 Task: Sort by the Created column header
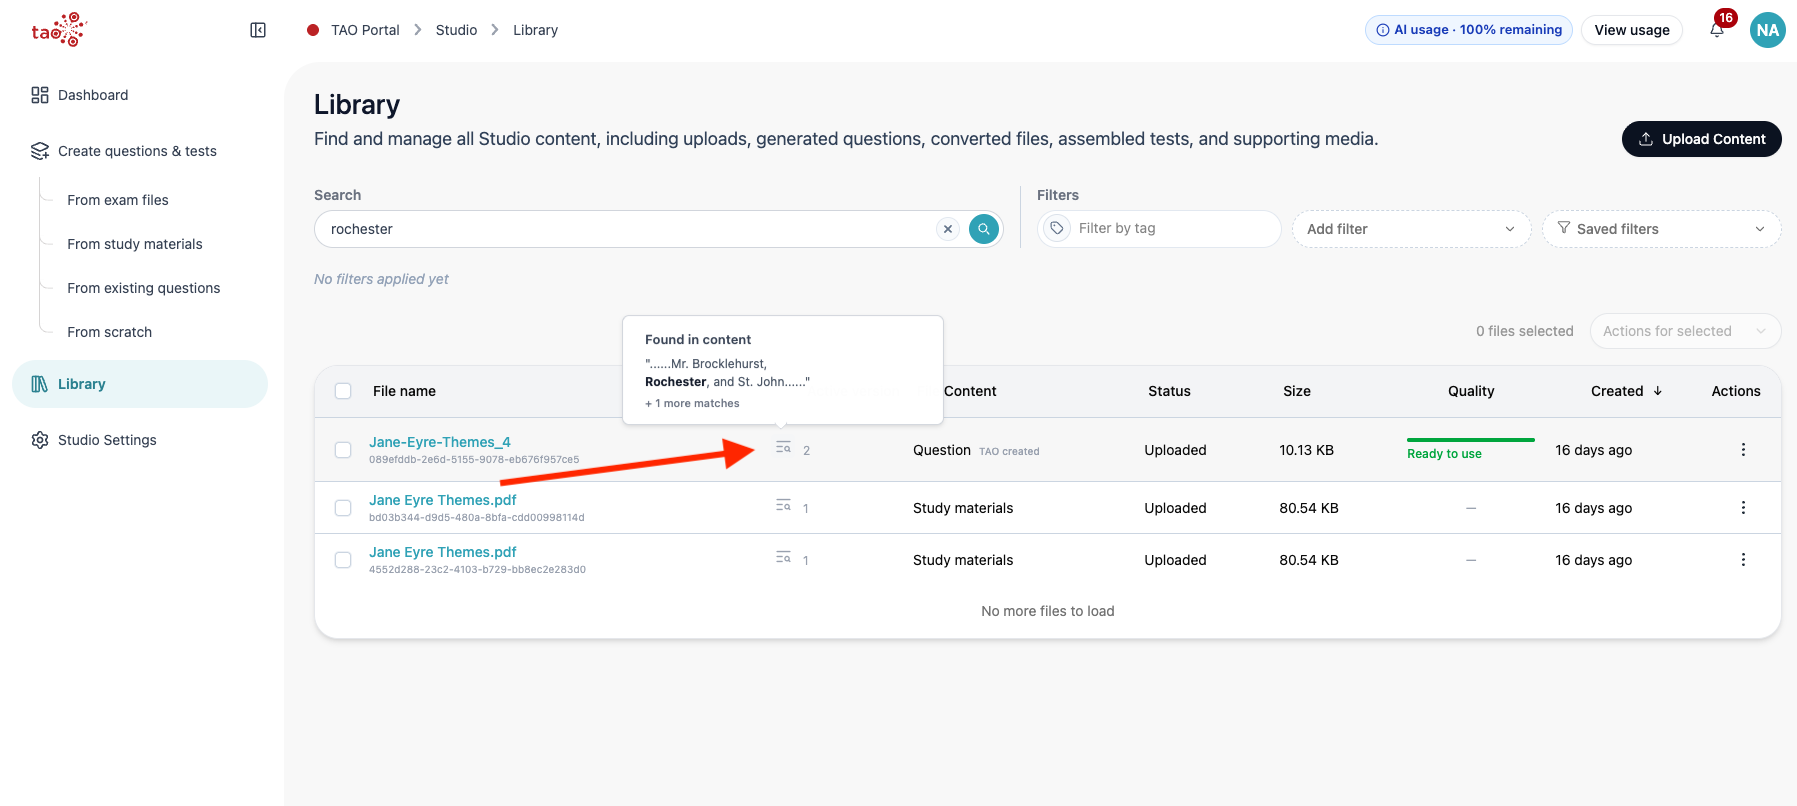click(x=1627, y=391)
